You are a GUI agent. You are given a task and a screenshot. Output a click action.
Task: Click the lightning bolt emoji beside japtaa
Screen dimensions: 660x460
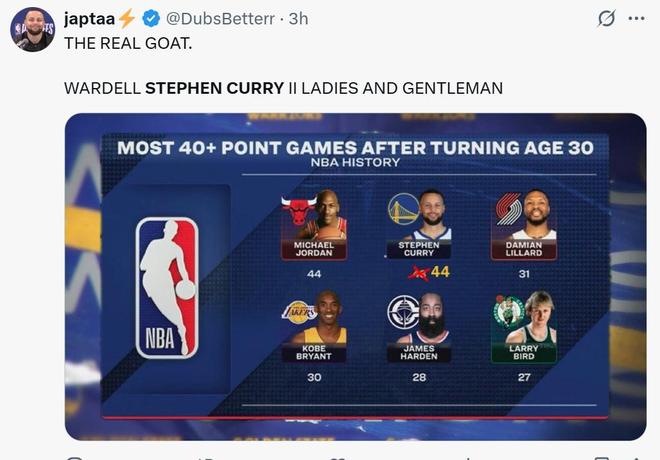pos(127,19)
